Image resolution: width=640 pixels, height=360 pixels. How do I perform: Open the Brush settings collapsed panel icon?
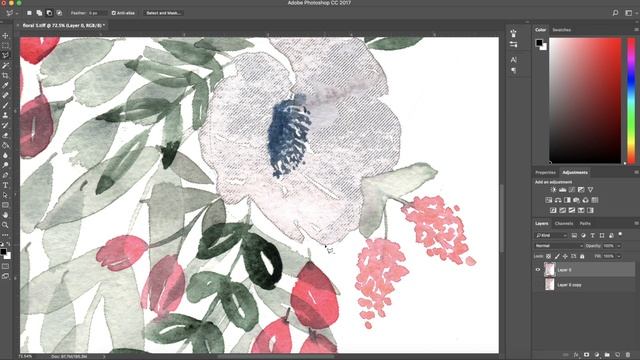point(513,44)
